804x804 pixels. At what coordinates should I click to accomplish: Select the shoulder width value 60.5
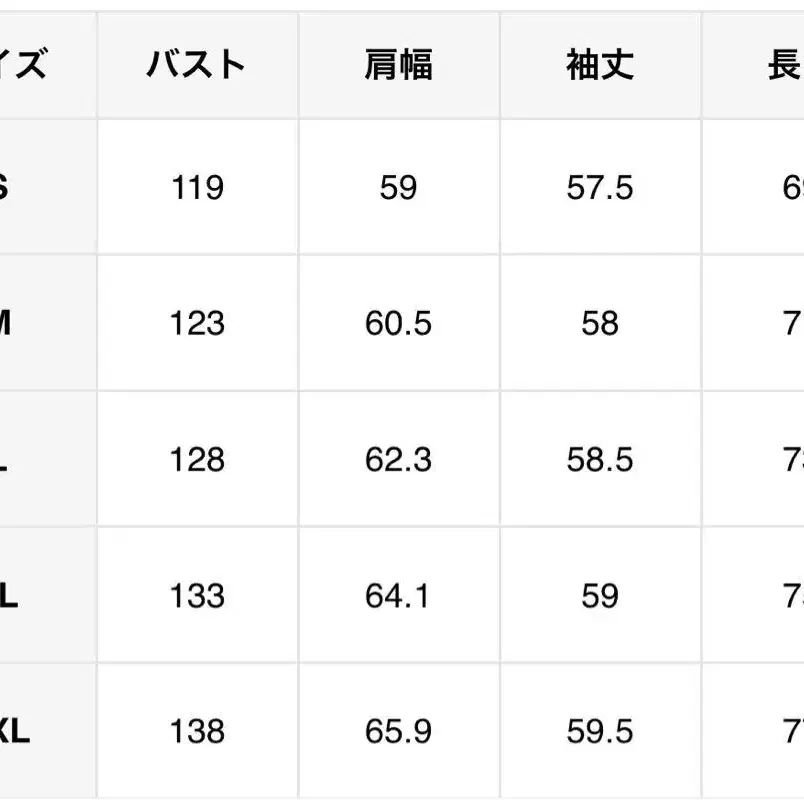398,324
